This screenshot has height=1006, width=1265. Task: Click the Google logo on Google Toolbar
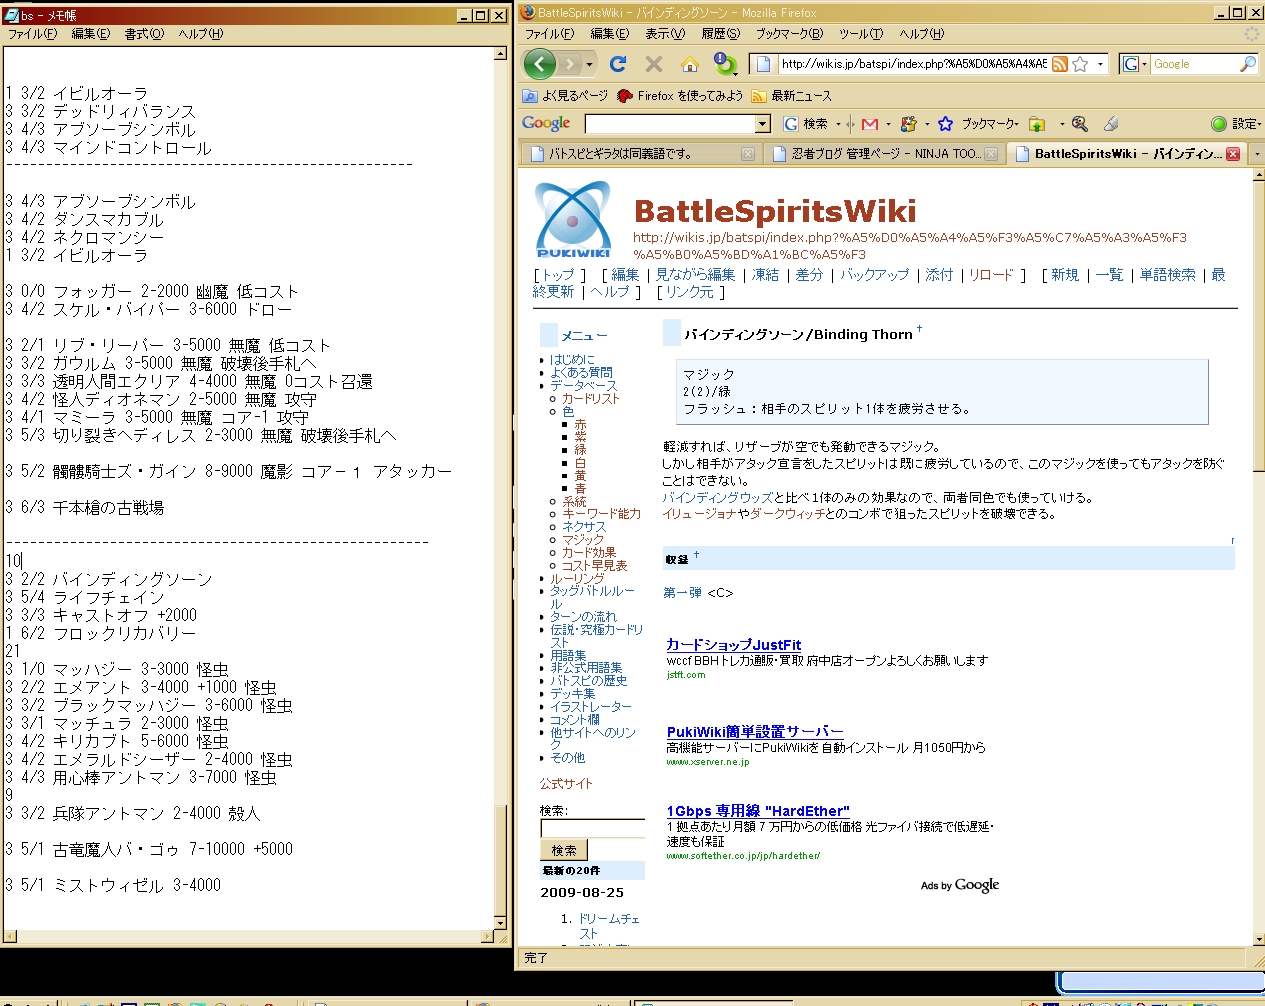(x=546, y=123)
